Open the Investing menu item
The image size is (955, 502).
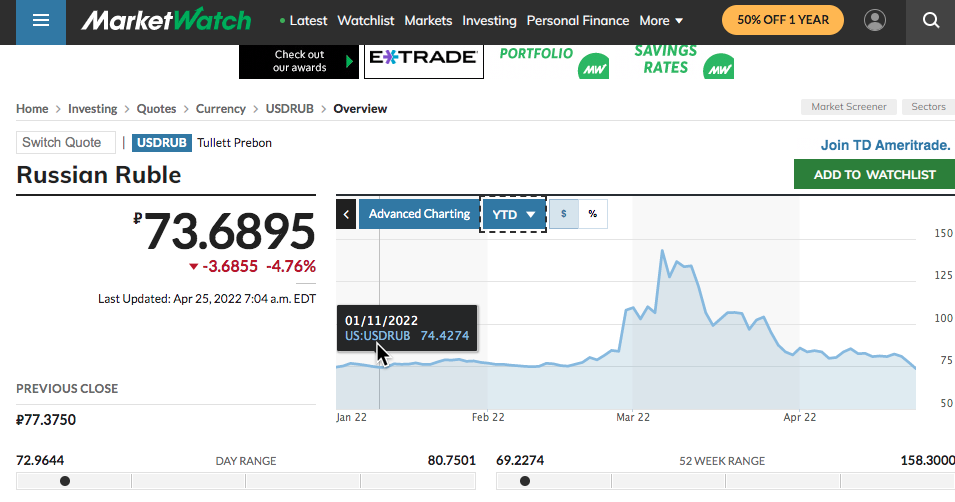click(x=489, y=21)
